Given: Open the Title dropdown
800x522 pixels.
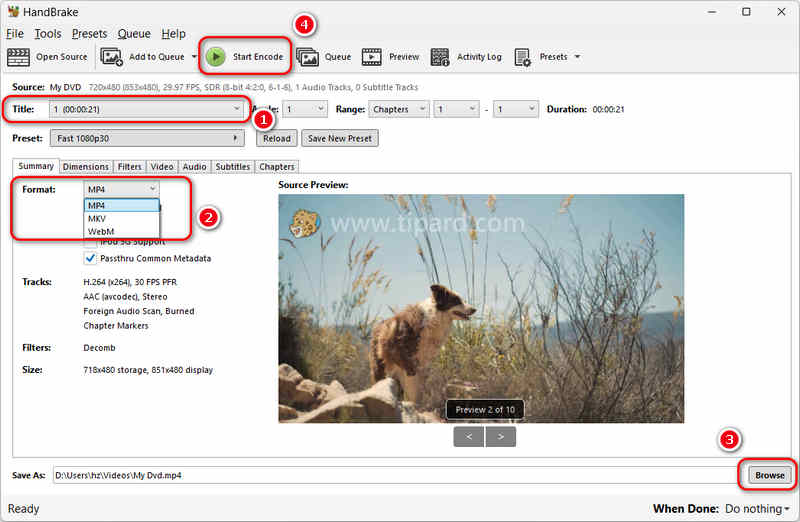Looking at the screenshot, I should pos(146,109).
